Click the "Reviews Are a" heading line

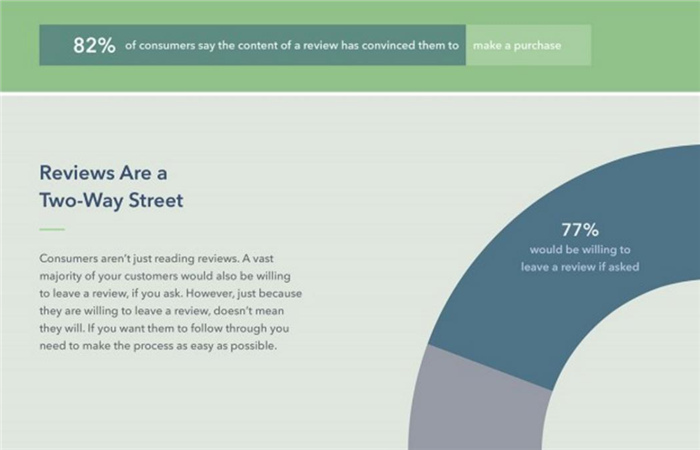102,173
